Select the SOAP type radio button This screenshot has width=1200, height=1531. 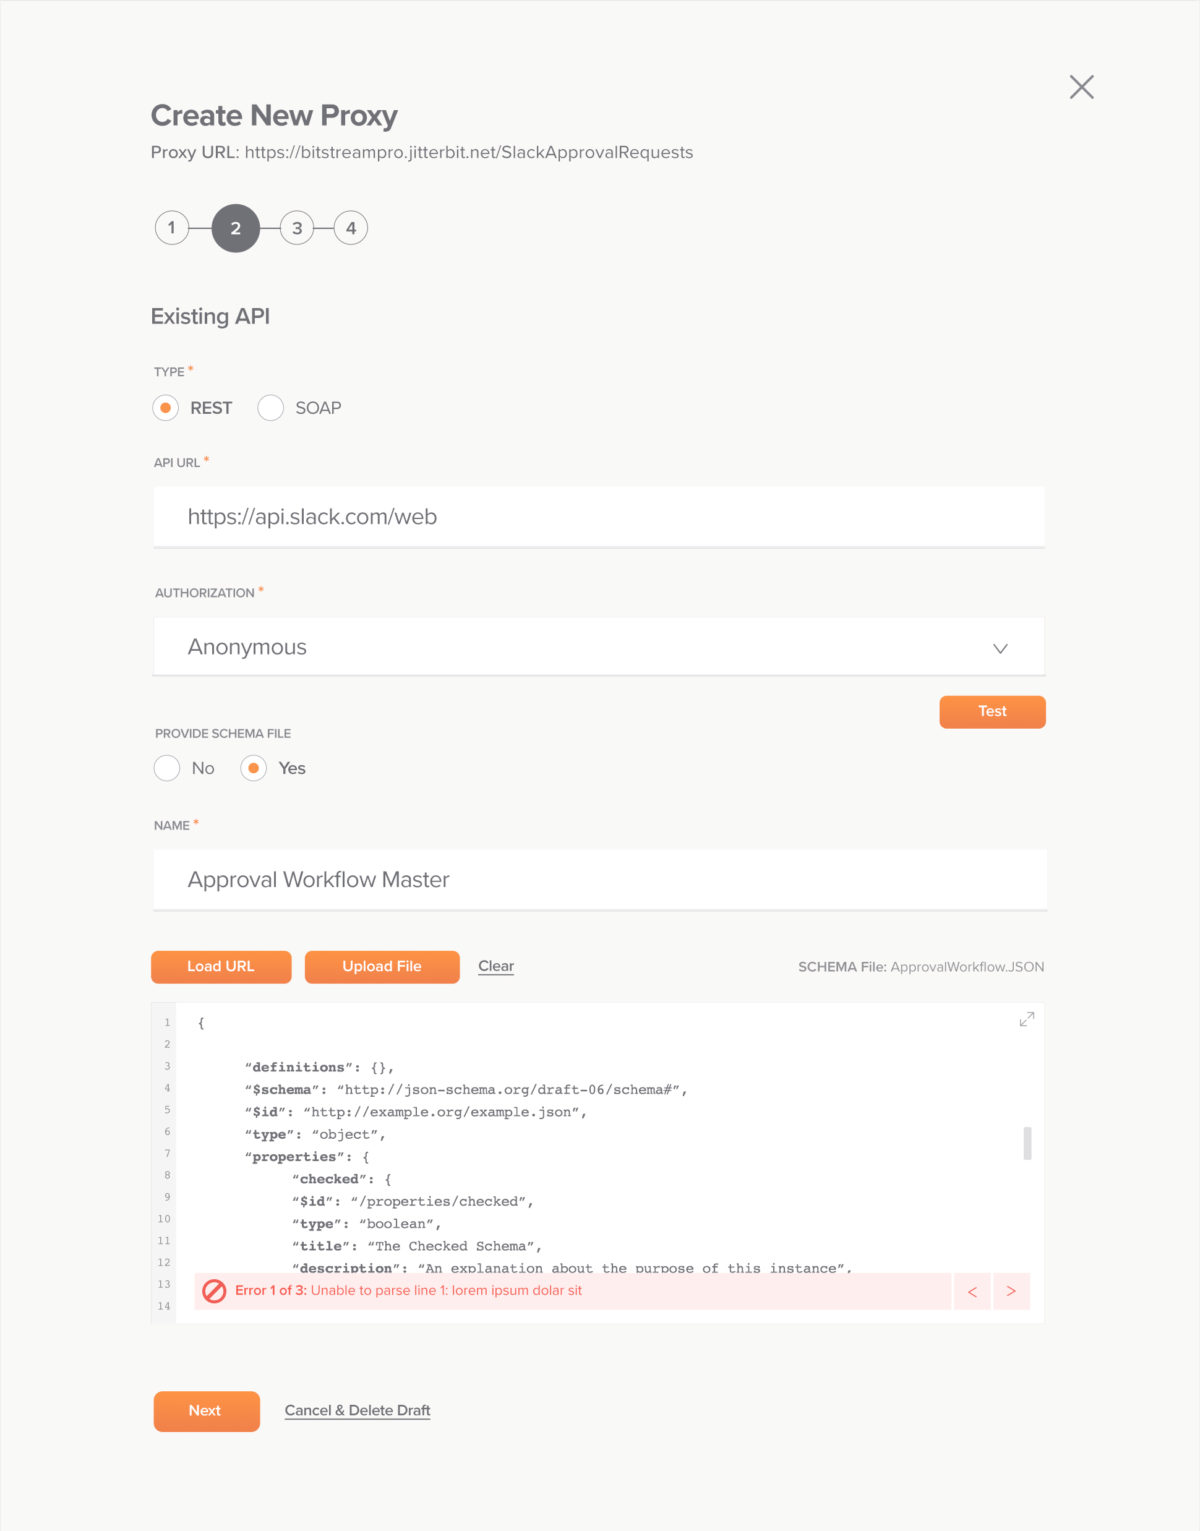pos(271,408)
